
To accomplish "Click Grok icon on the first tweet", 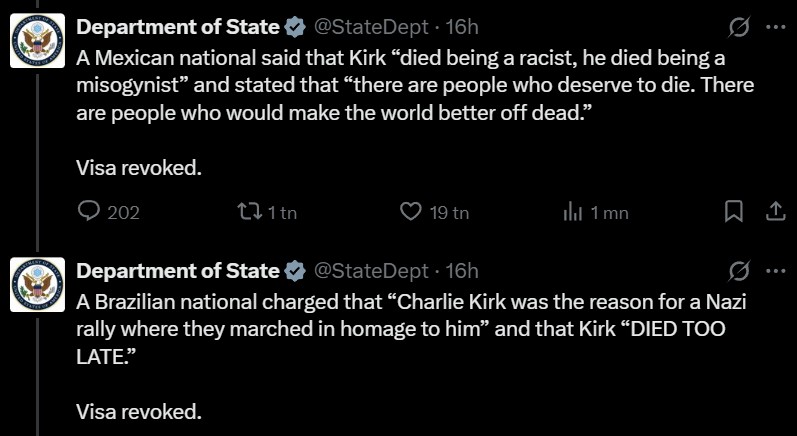I will point(740,26).
